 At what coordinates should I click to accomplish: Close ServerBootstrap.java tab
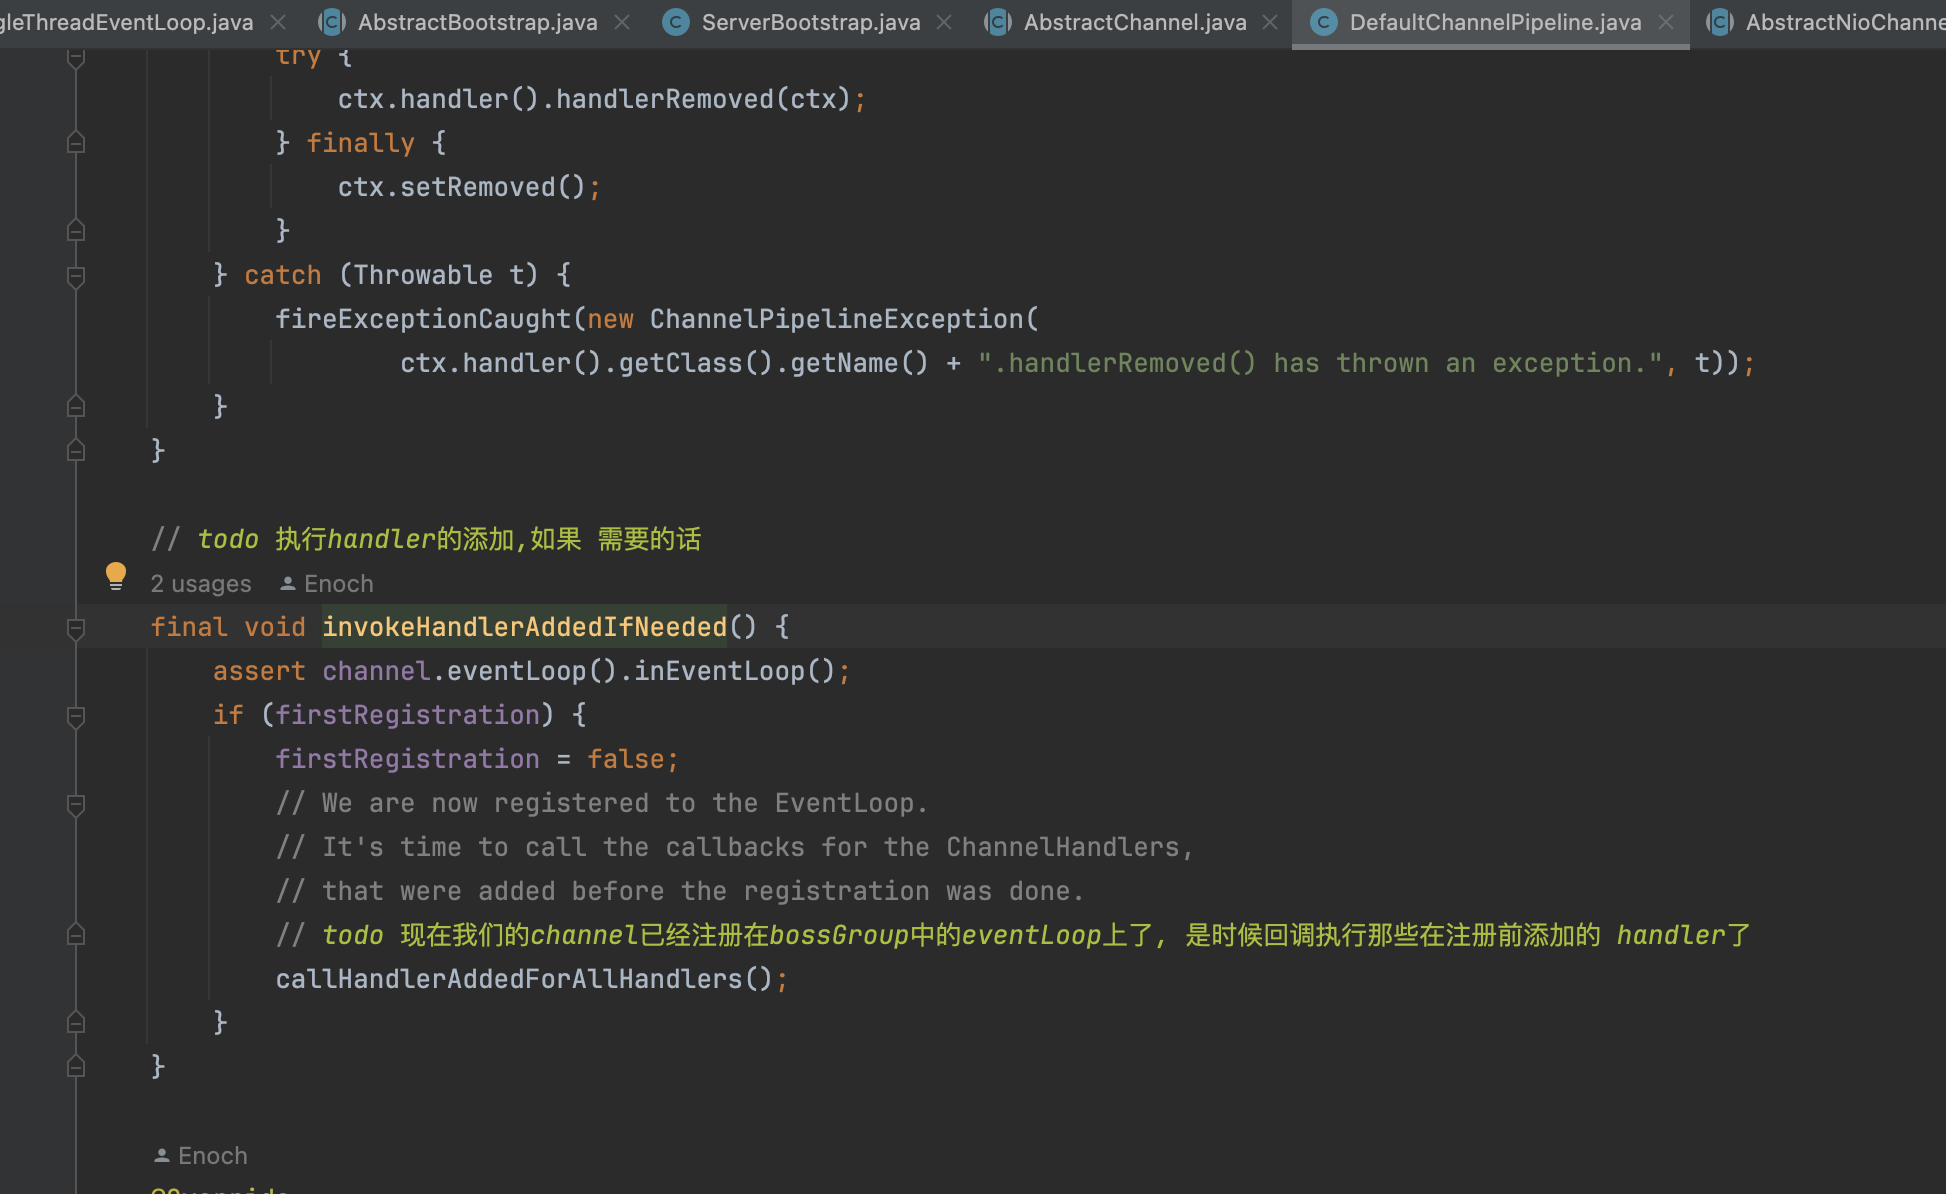point(944,22)
